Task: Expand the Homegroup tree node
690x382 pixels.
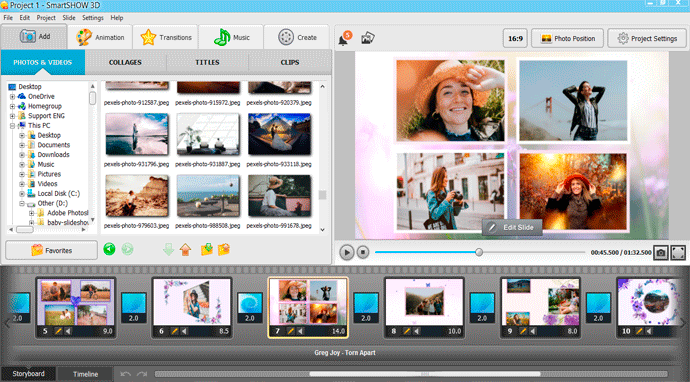Action: [12, 106]
